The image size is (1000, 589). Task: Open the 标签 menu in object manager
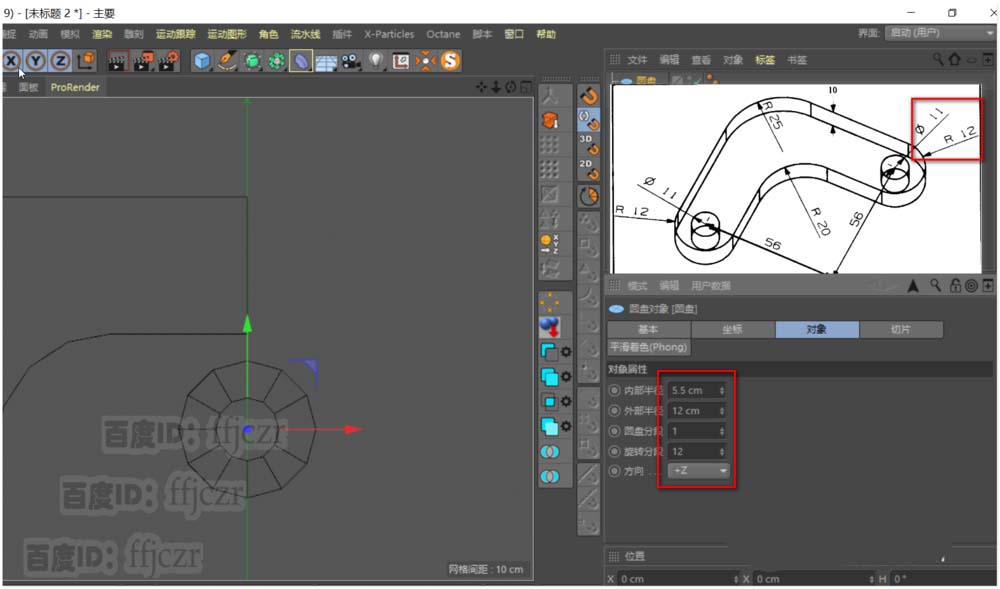765,60
